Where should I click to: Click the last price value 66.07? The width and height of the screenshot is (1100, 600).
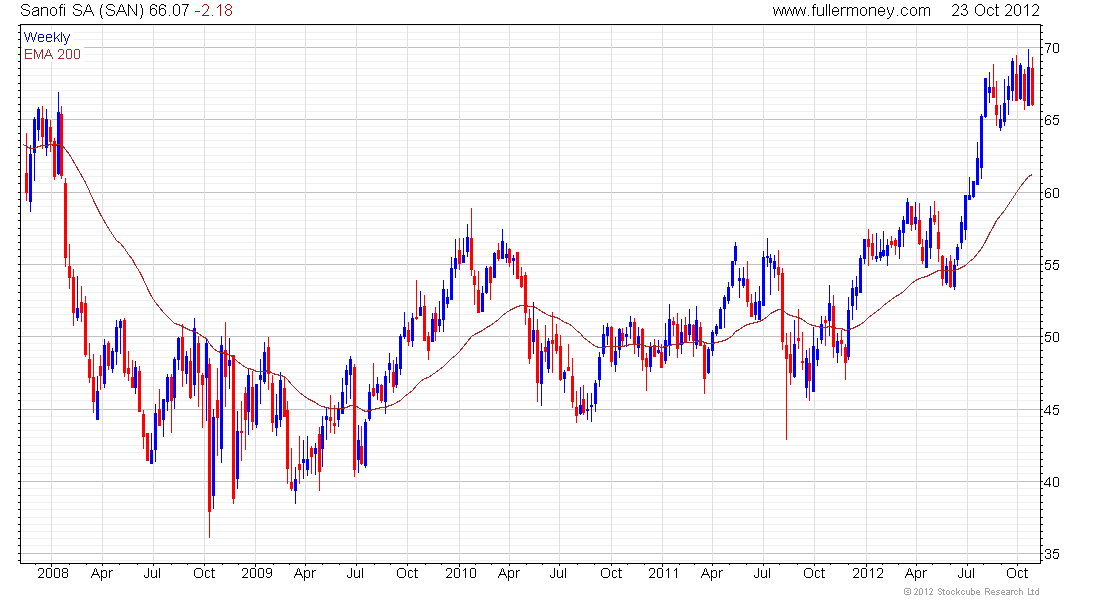click(x=169, y=11)
